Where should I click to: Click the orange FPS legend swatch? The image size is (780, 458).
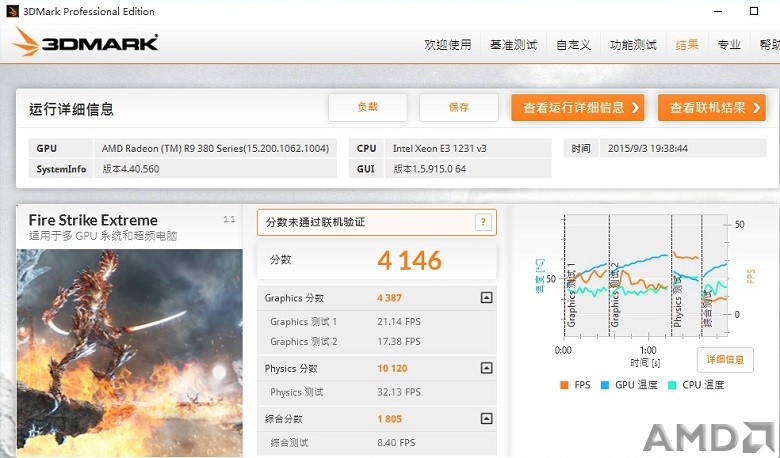point(564,385)
